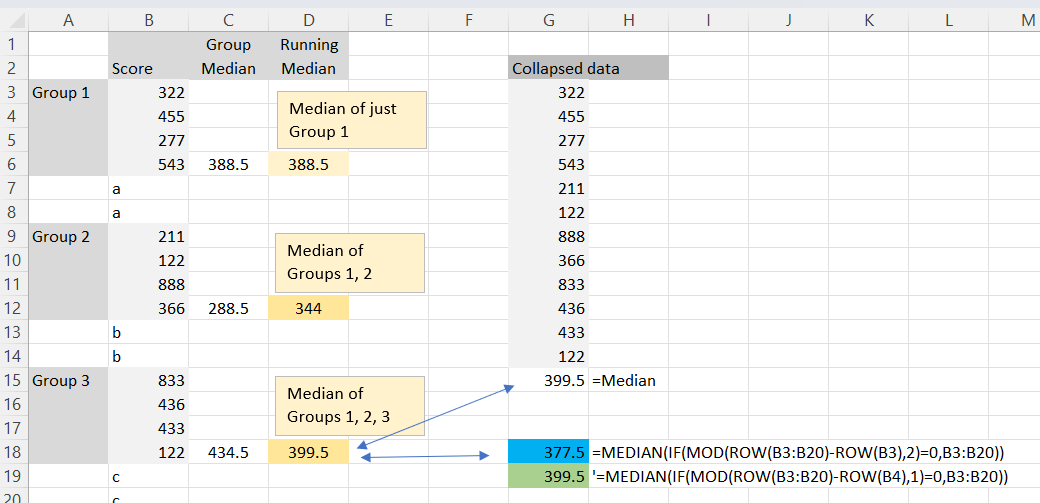The image size is (1040, 503).
Task: Click collapsed data value 433 in column G
Action: (x=549, y=332)
